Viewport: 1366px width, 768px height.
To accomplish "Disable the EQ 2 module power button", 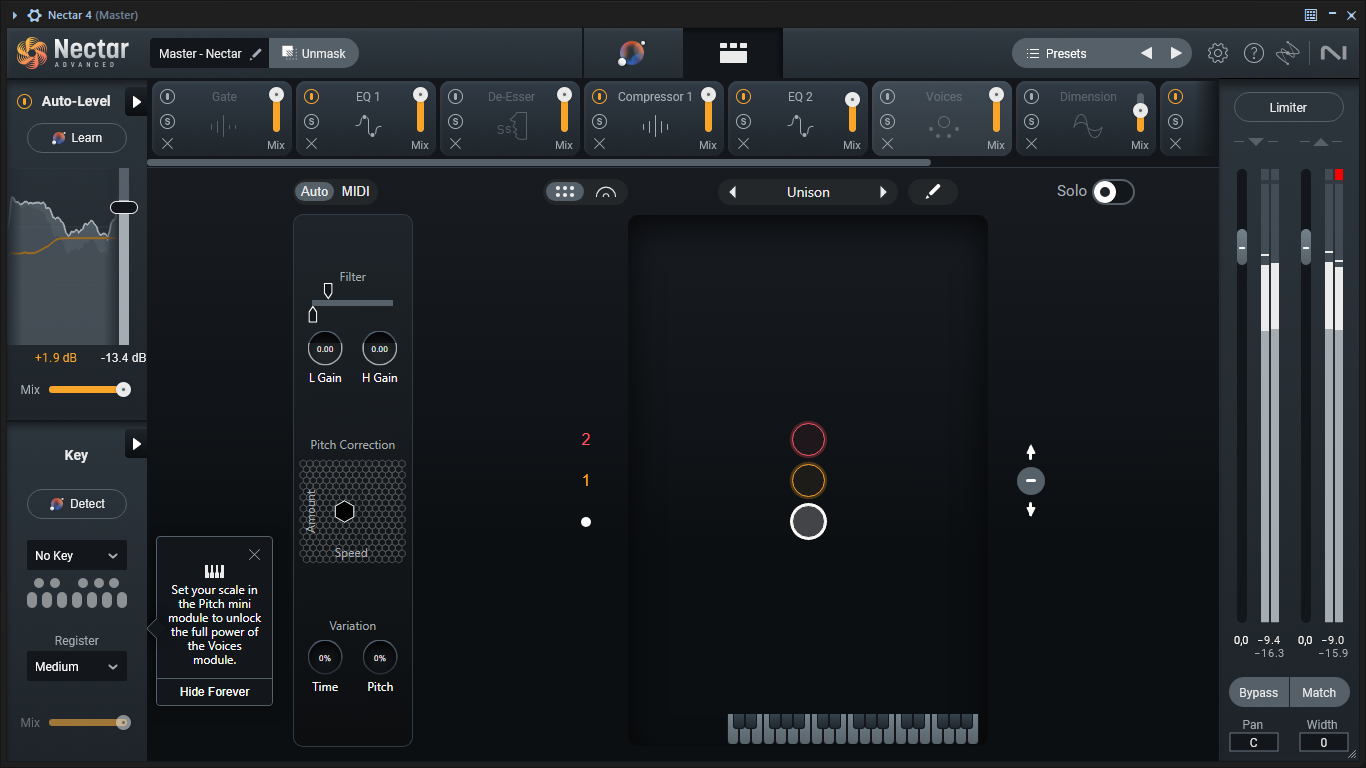I will [x=743, y=97].
